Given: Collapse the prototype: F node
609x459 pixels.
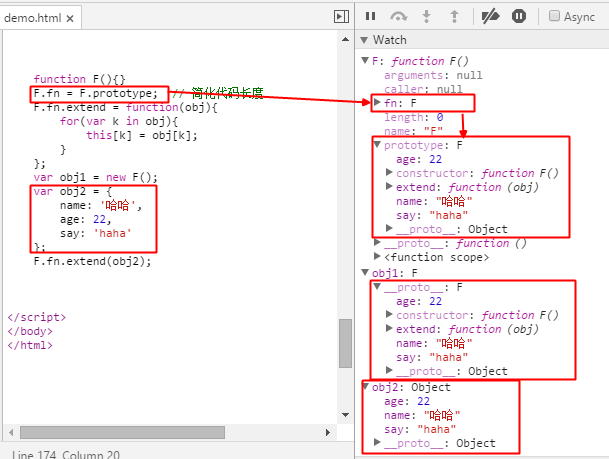Looking at the screenshot, I should point(377,145).
